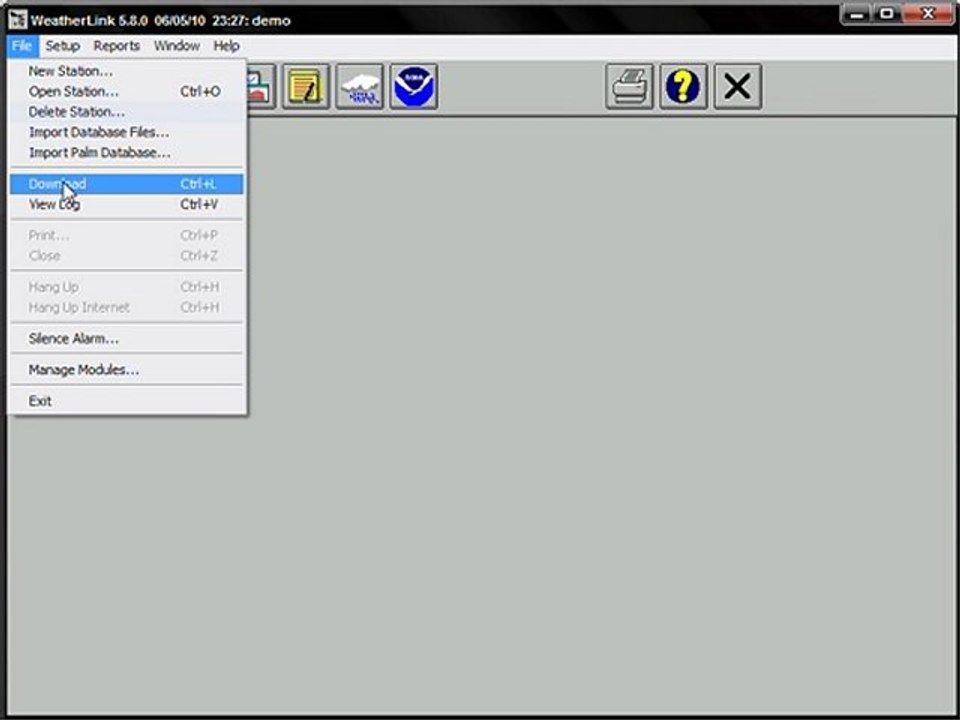Minimize the WeatherLink window
960x720 pixels.
(857, 14)
